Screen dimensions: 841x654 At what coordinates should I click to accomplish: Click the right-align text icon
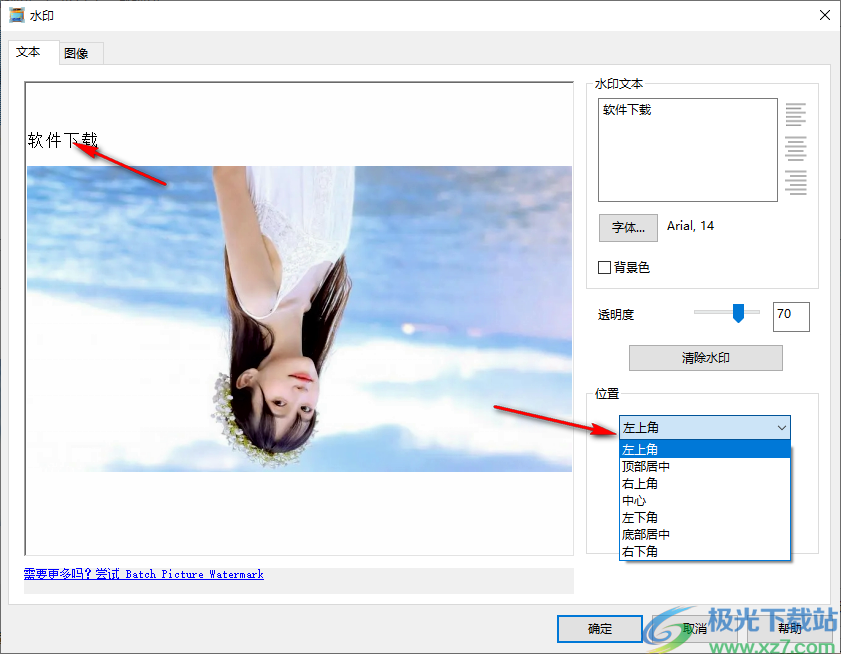coord(795,182)
